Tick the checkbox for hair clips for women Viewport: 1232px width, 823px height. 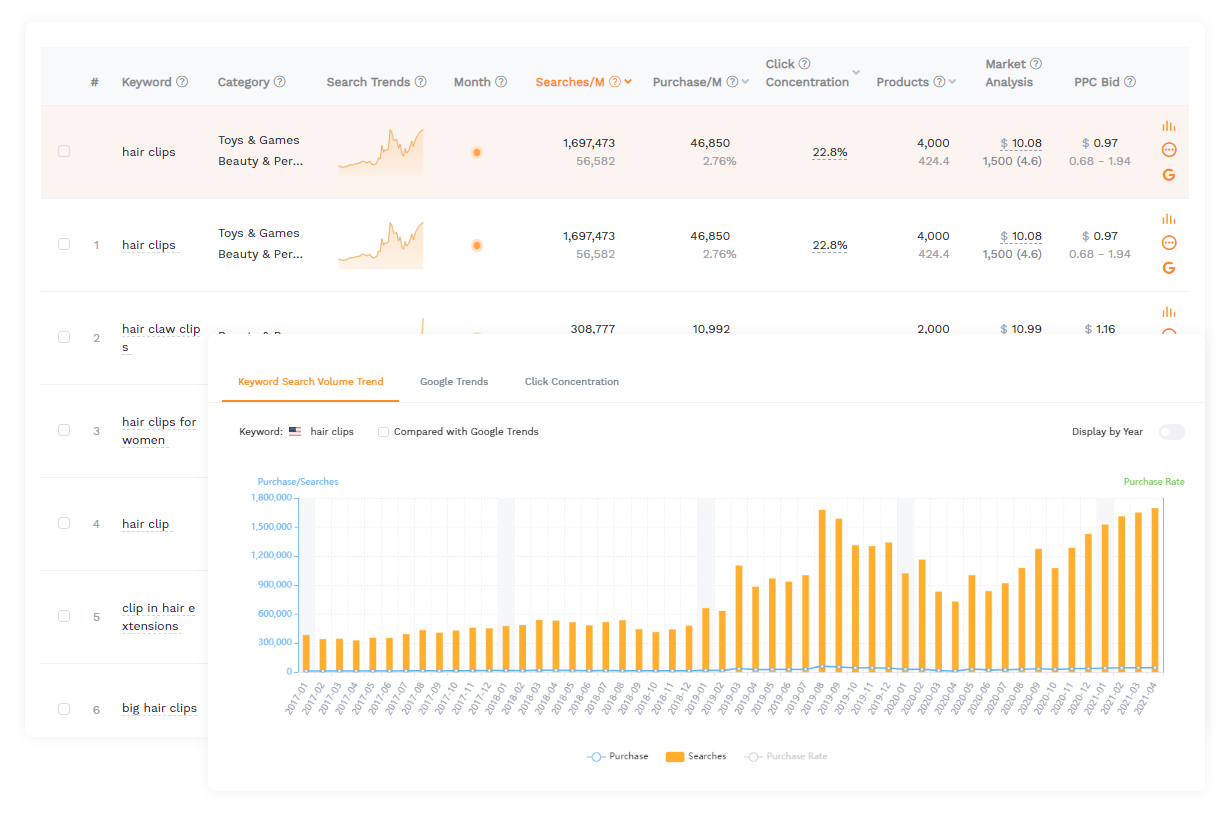(x=64, y=430)
